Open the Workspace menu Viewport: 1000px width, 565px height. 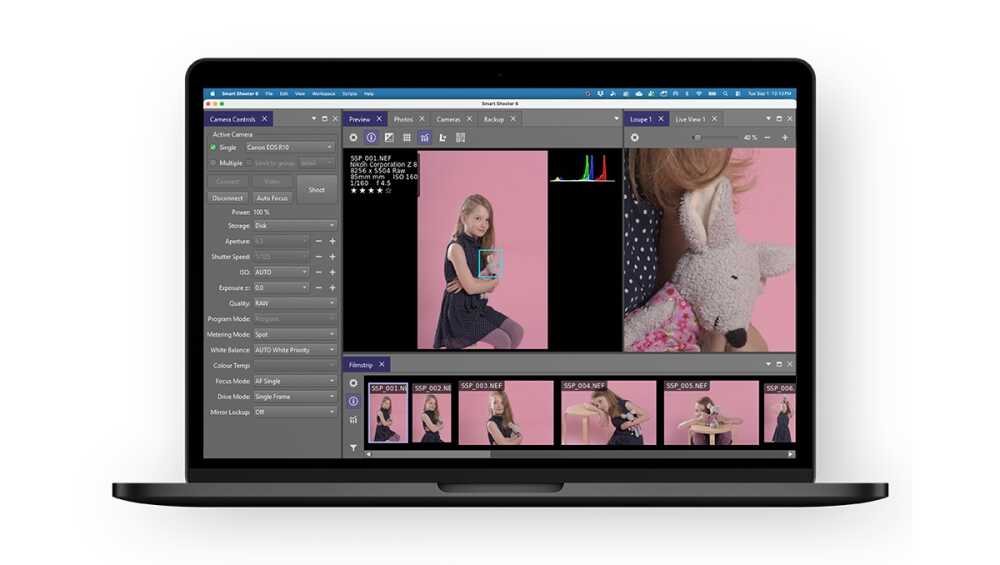(x=323, y=94)
